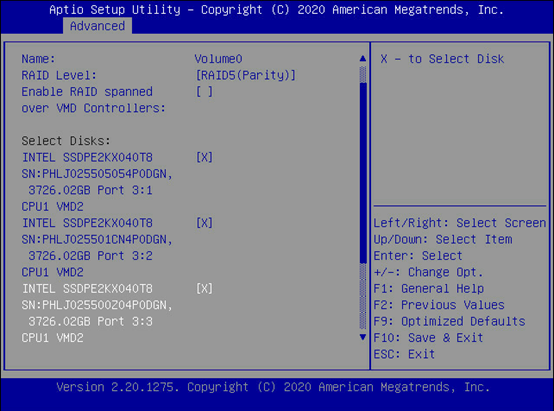
Task: Click F9: Optimized Defaults hint
Action: tap(449, 321)
